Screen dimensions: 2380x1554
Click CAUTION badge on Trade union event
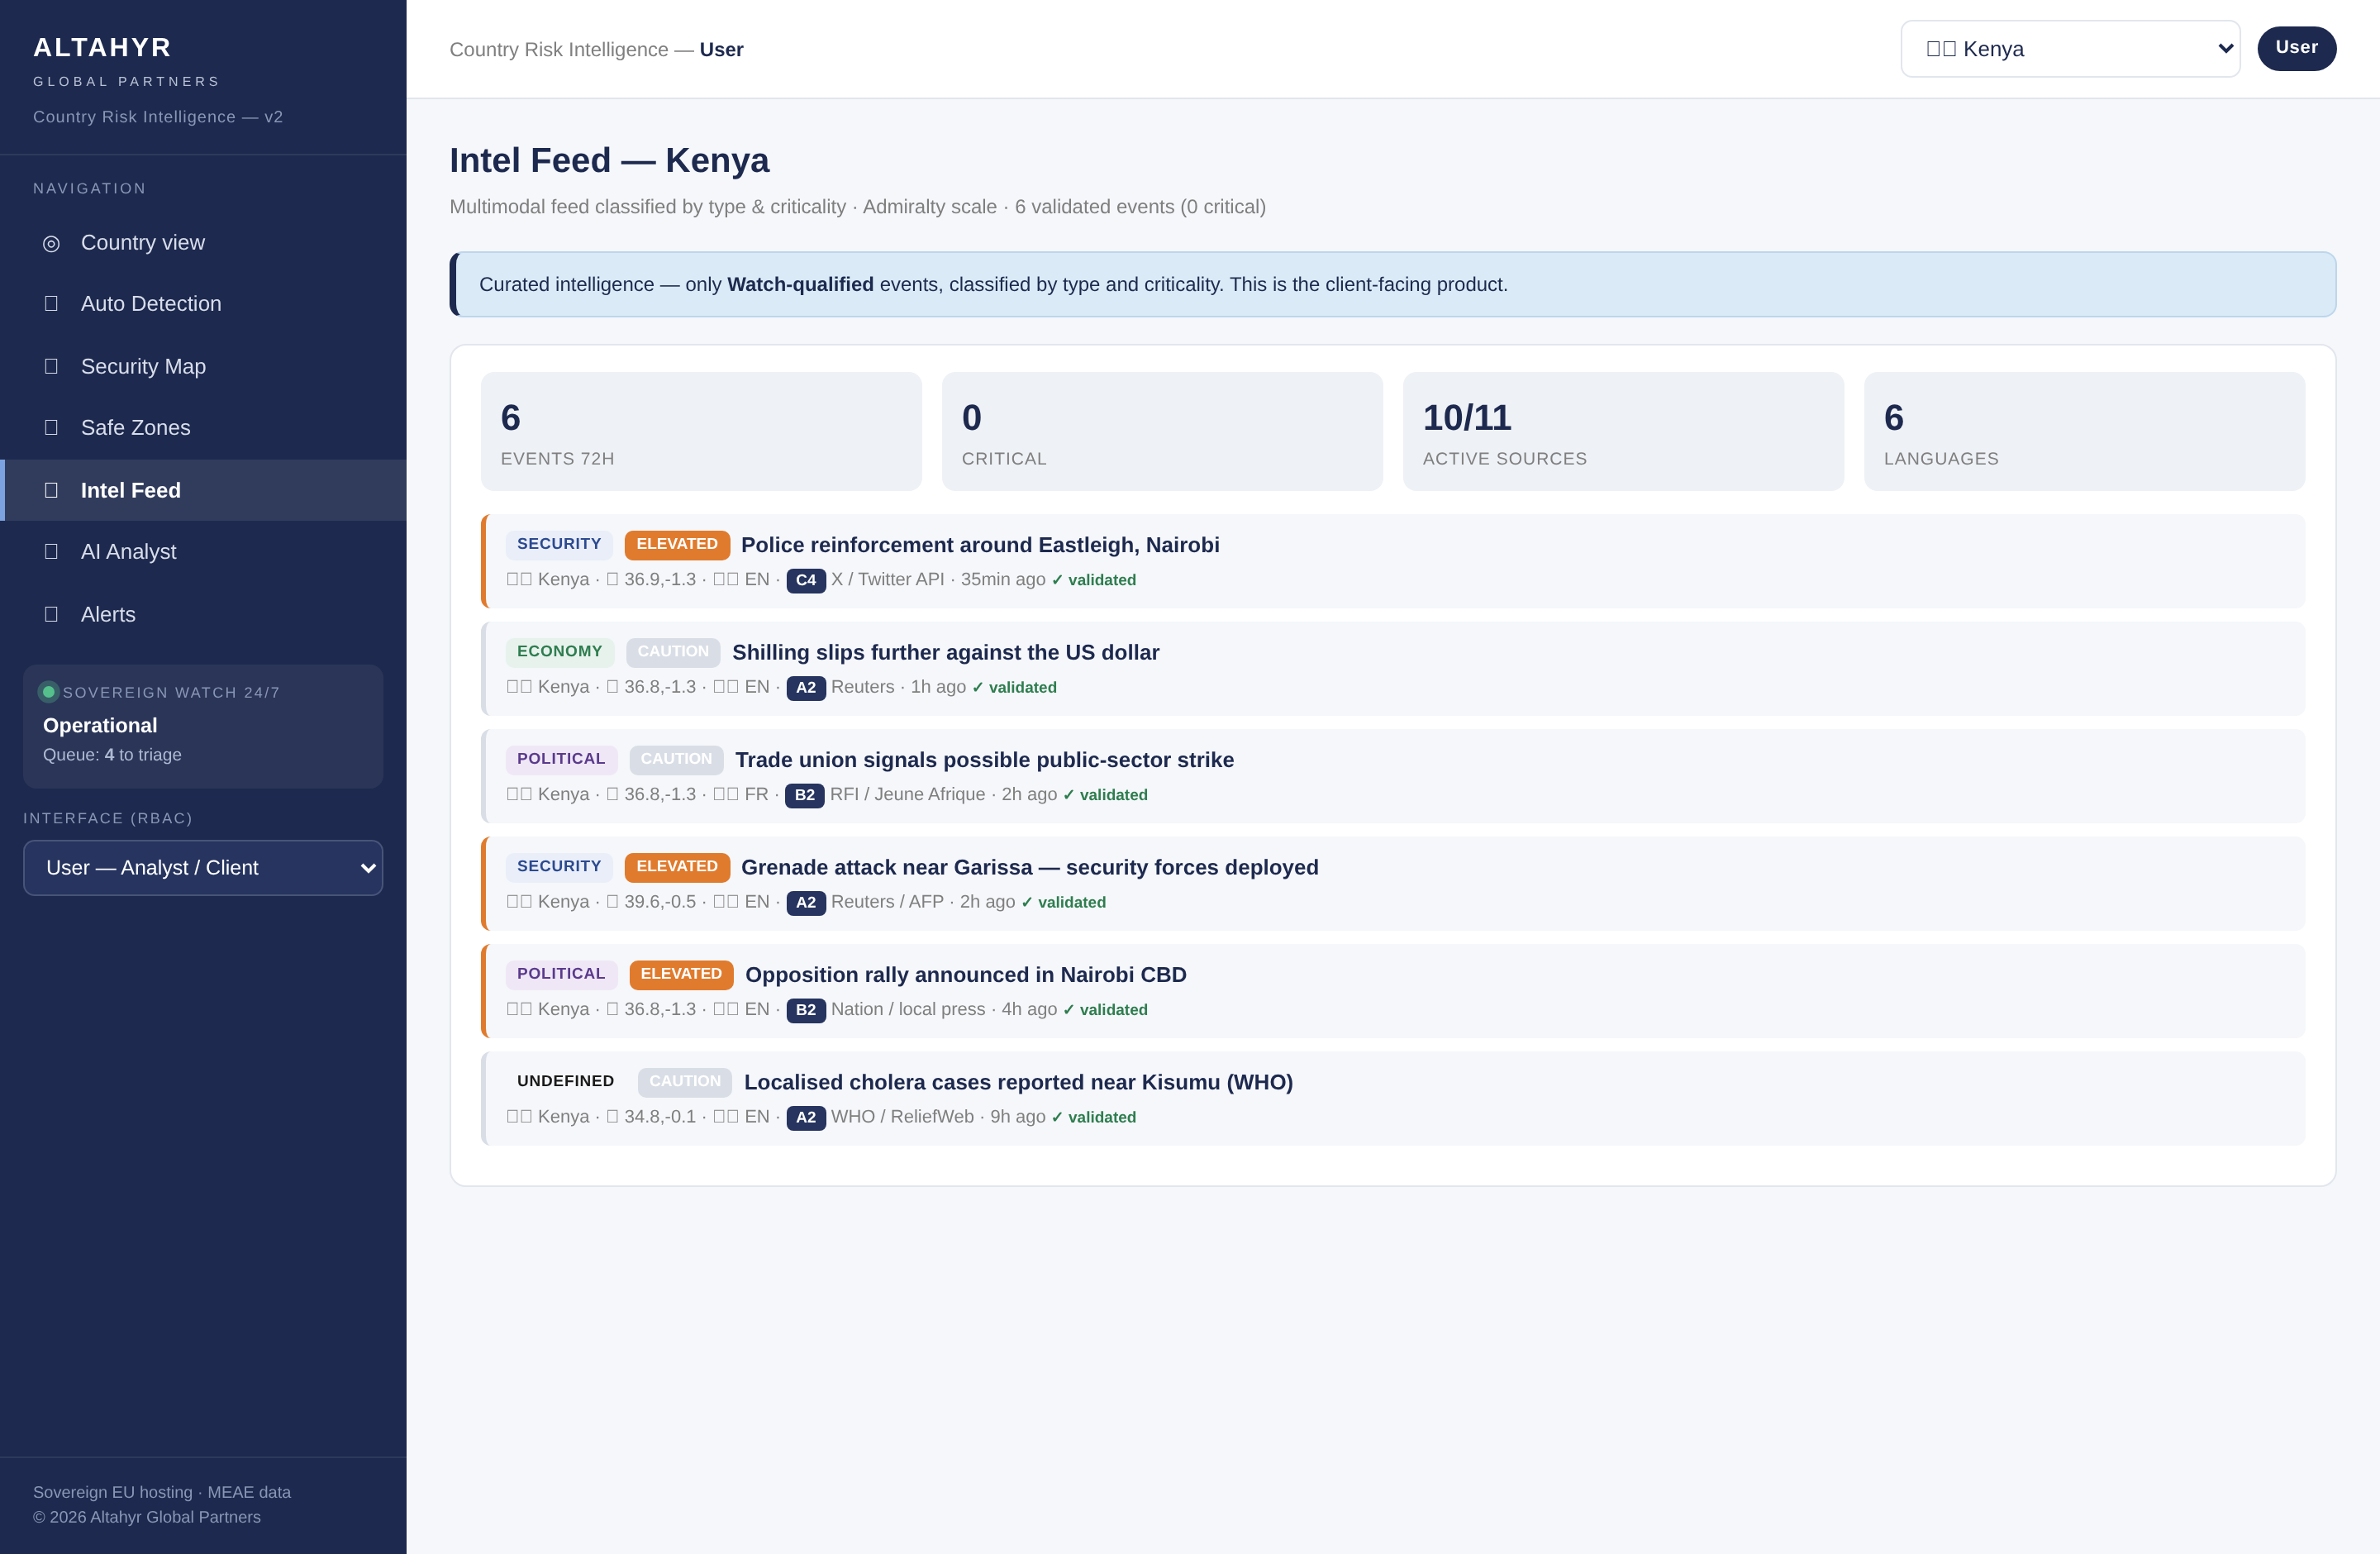click(x=676, y=759)
